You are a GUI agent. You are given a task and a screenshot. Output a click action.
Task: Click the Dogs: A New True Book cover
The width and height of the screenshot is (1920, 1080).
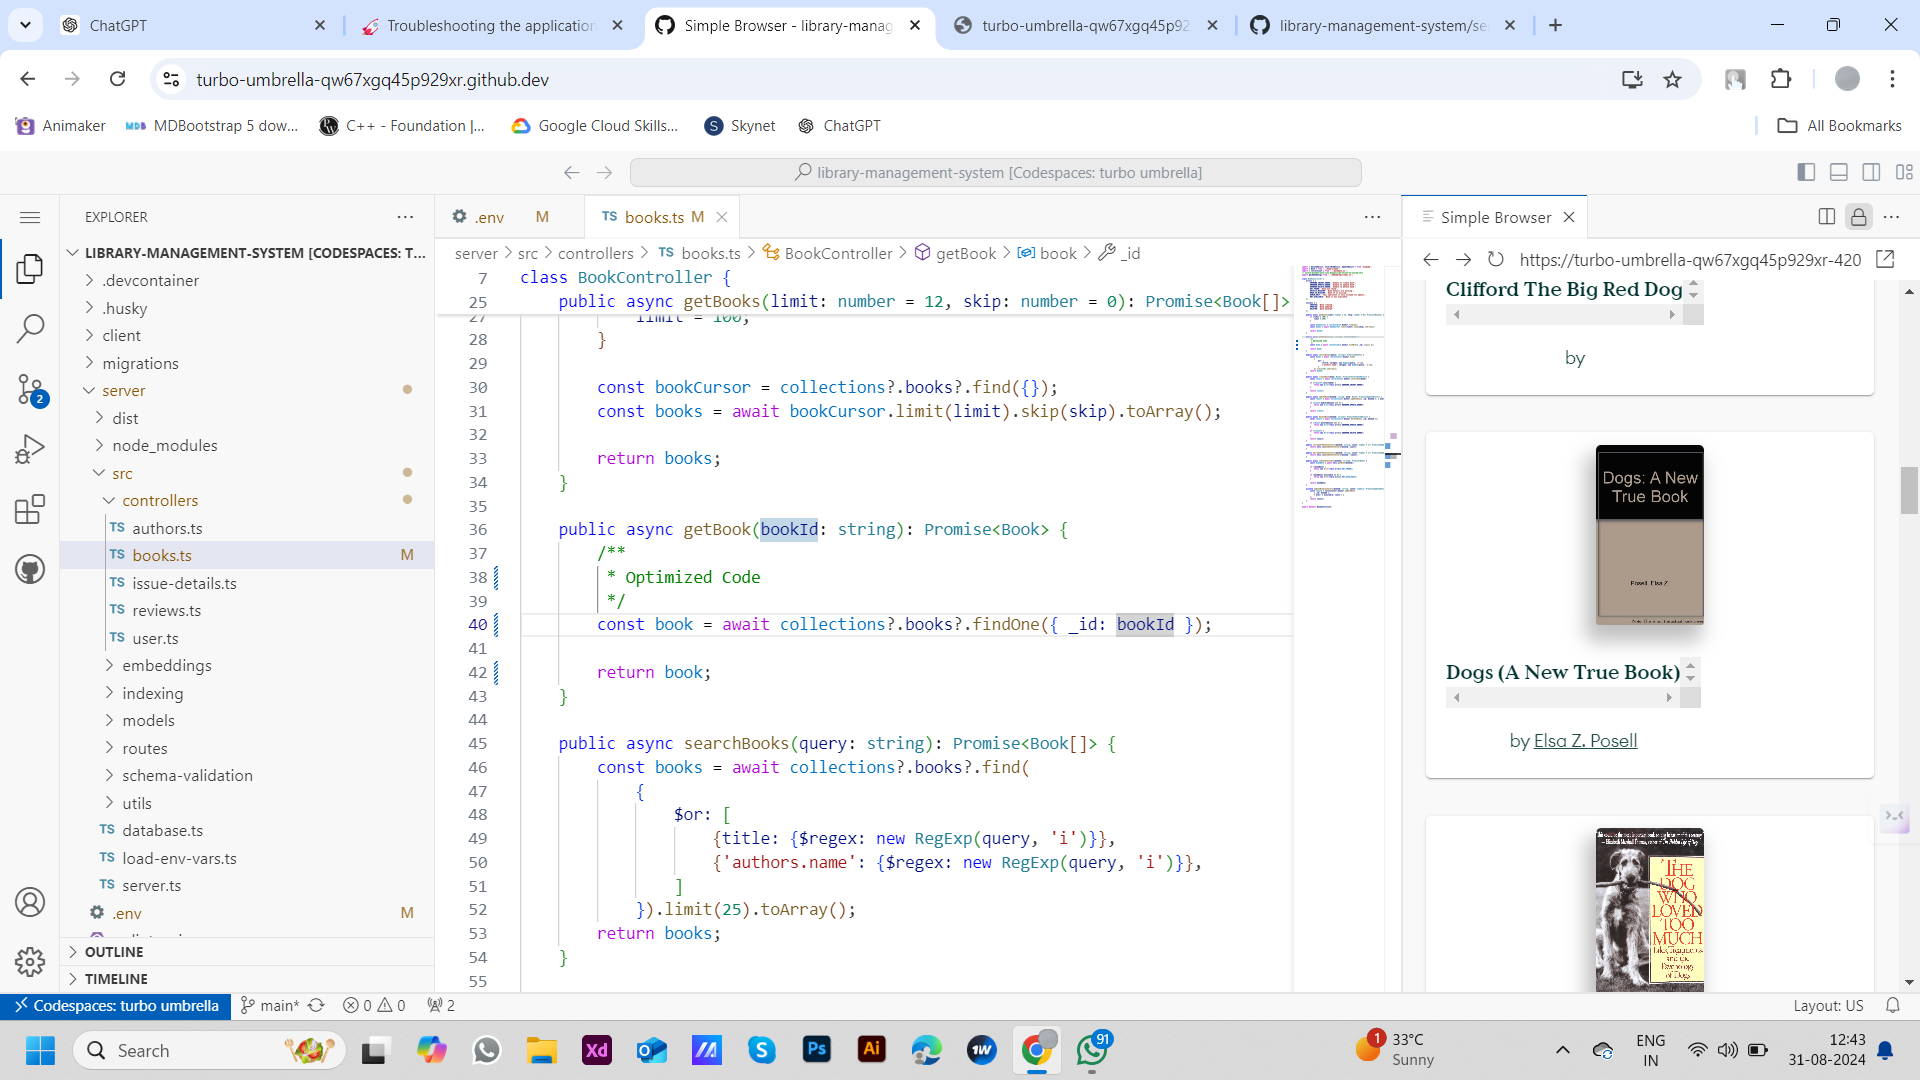(1649, 535)
